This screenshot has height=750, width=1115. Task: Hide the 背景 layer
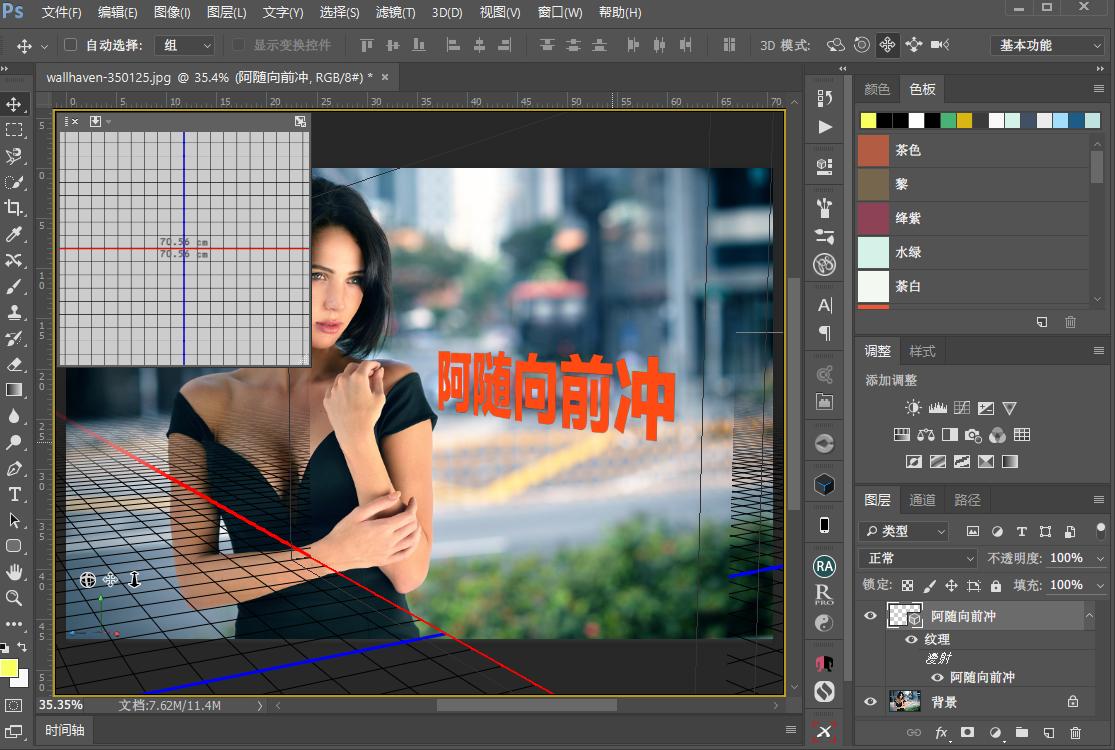[870, 701]
